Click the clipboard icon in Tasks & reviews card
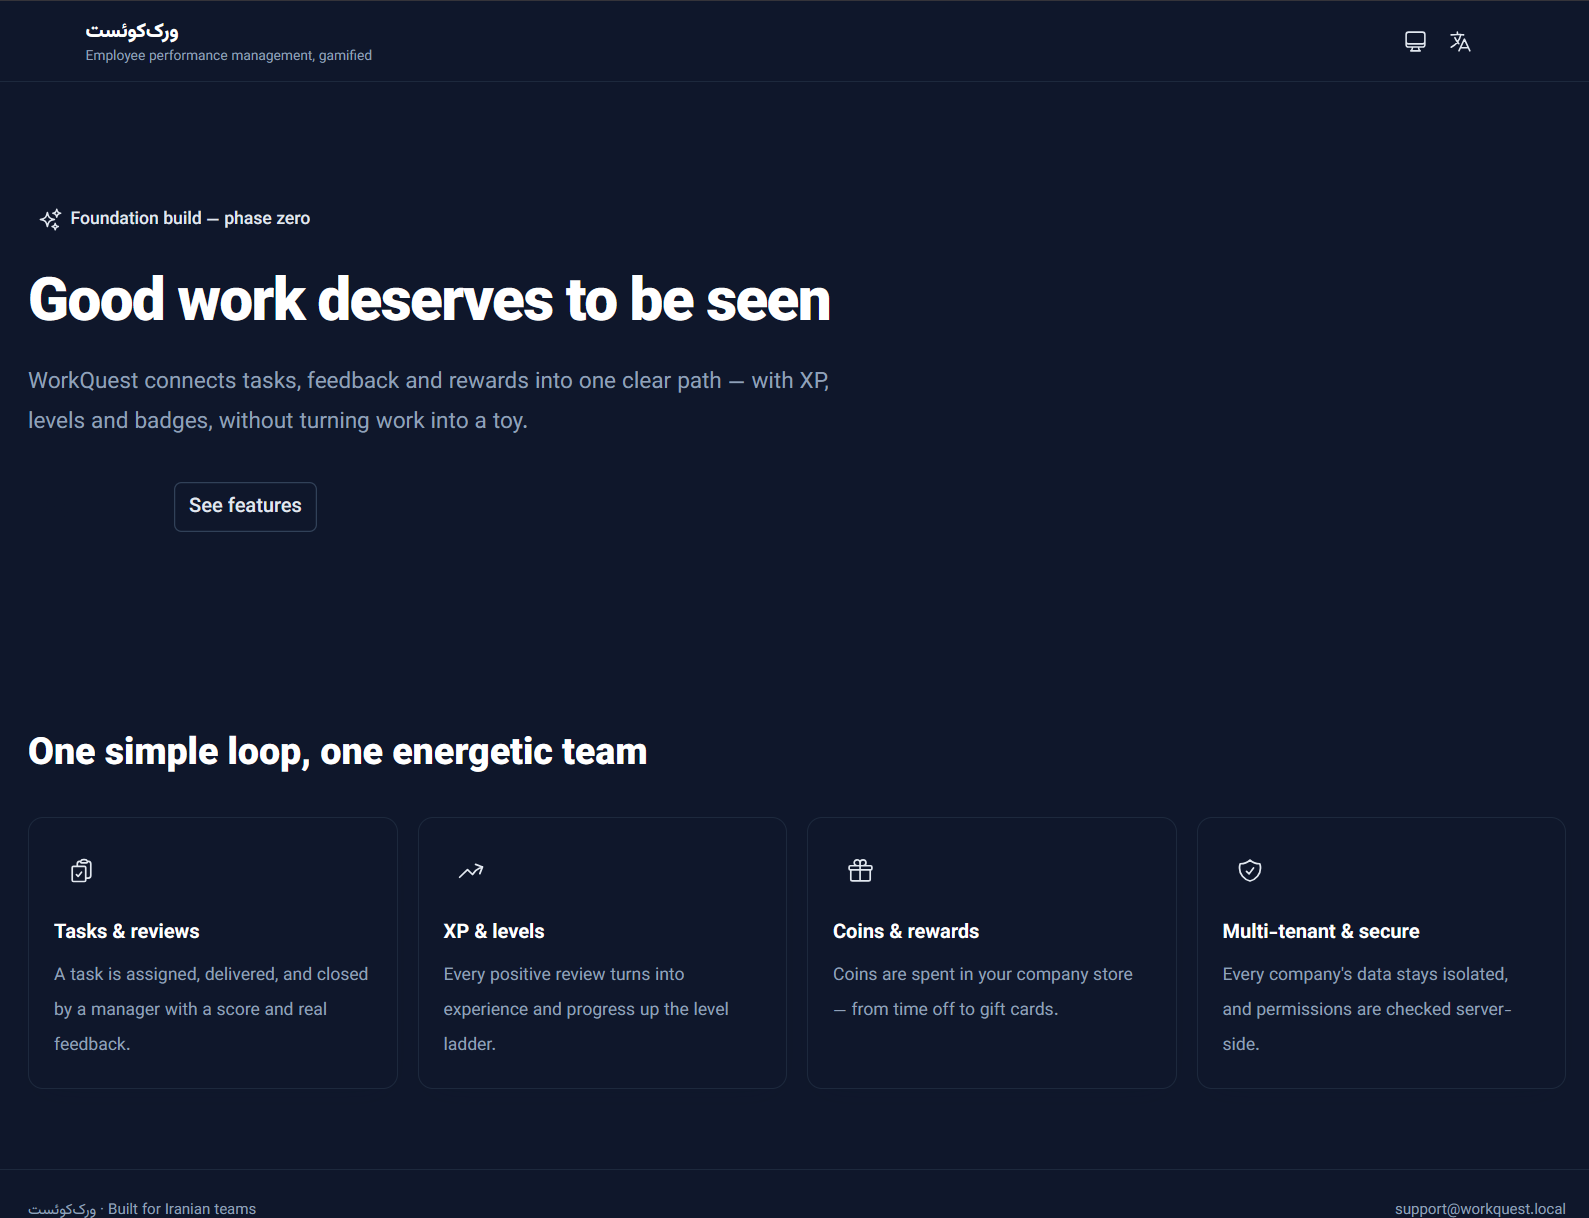Viewport: 1589px width, 1218px height. [x=82, y=871]
